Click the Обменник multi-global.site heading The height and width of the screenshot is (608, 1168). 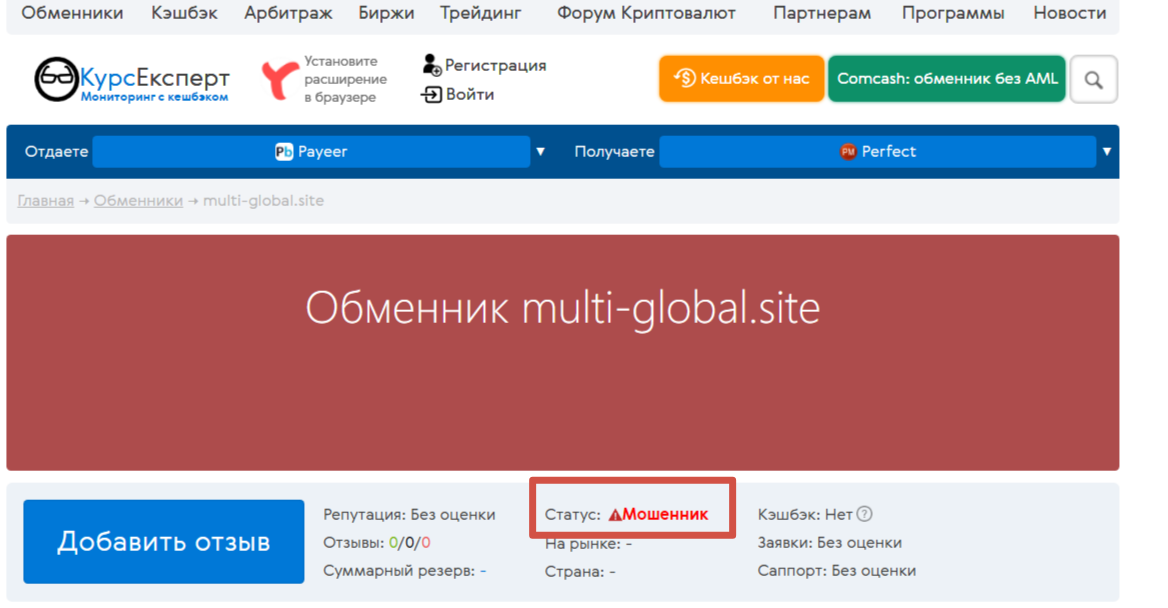562,308
